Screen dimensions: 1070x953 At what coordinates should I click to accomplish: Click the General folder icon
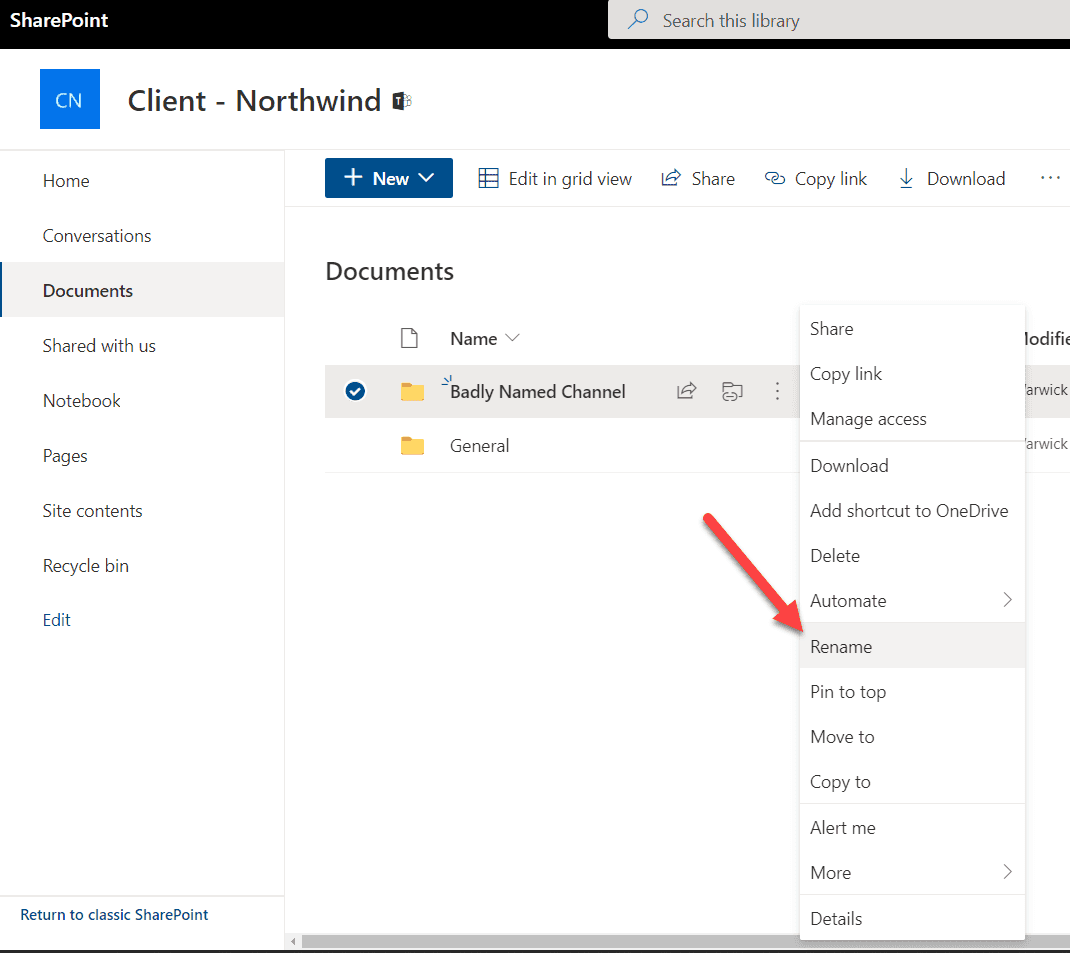412,446
